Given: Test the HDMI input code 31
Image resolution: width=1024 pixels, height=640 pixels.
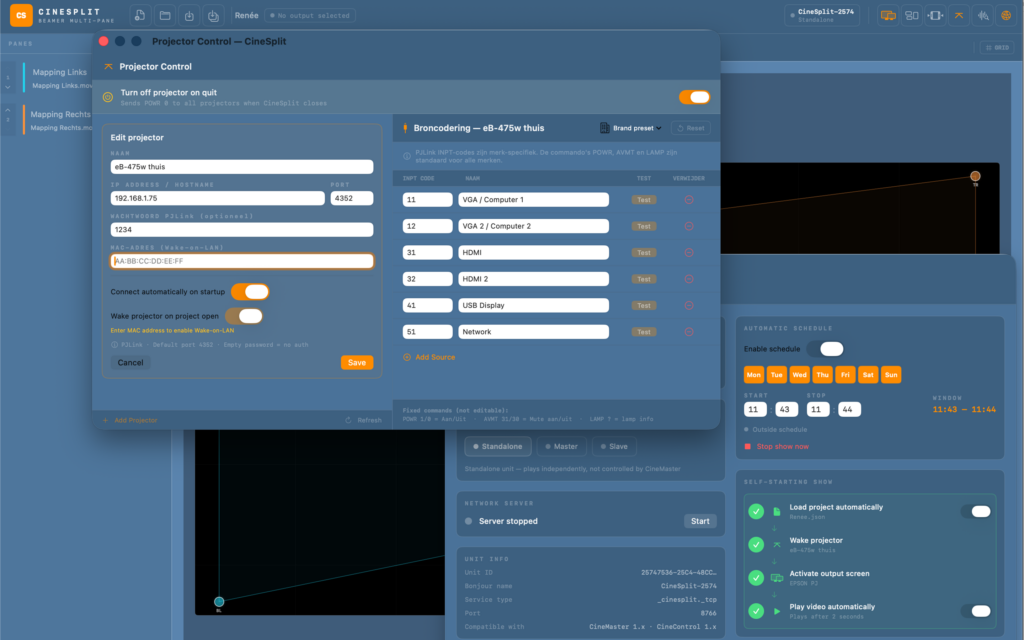Looking at the screenshot, I should pyautogui.click(x=643, y=253).
